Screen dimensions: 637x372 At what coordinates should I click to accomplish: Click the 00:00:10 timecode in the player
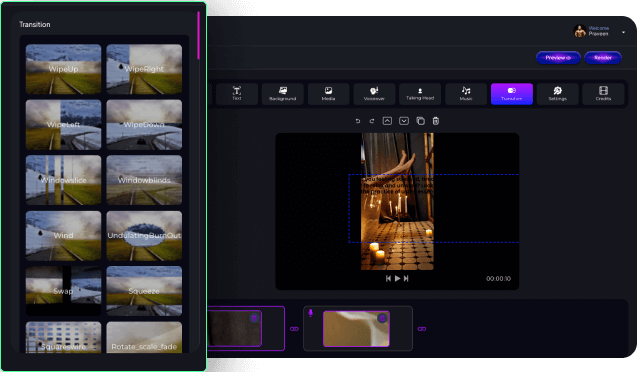[x=498, y=279]
